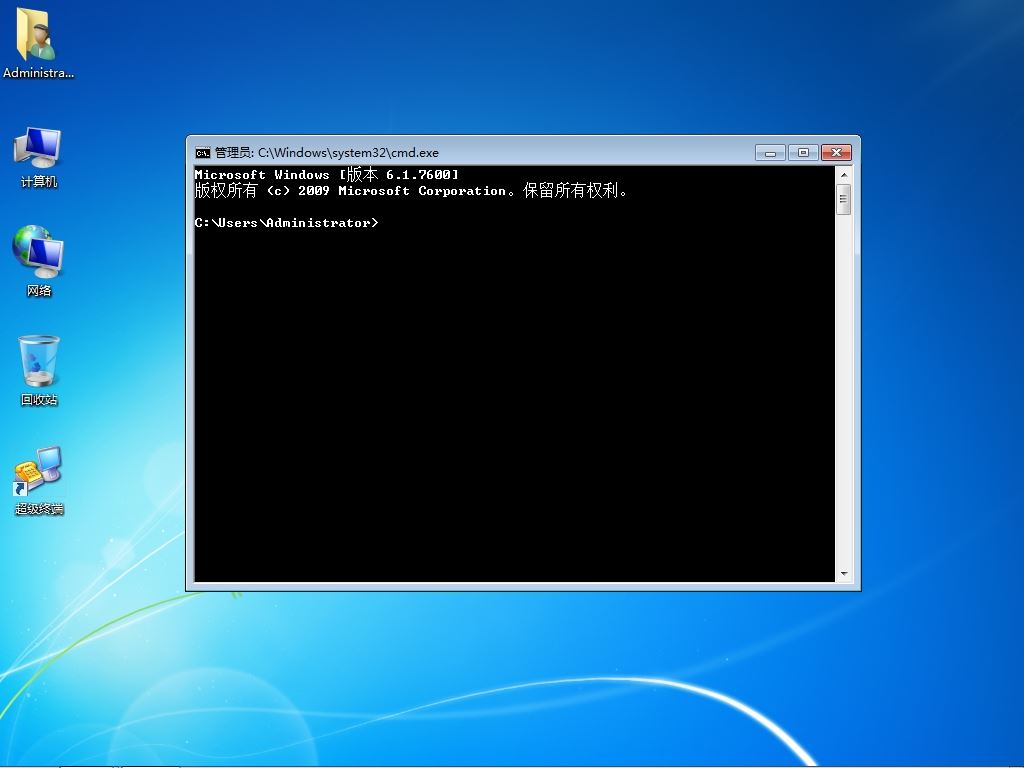Select the 回收站 recycle bin icon
Screen dimensions: 1024x768
click(39, 371)
